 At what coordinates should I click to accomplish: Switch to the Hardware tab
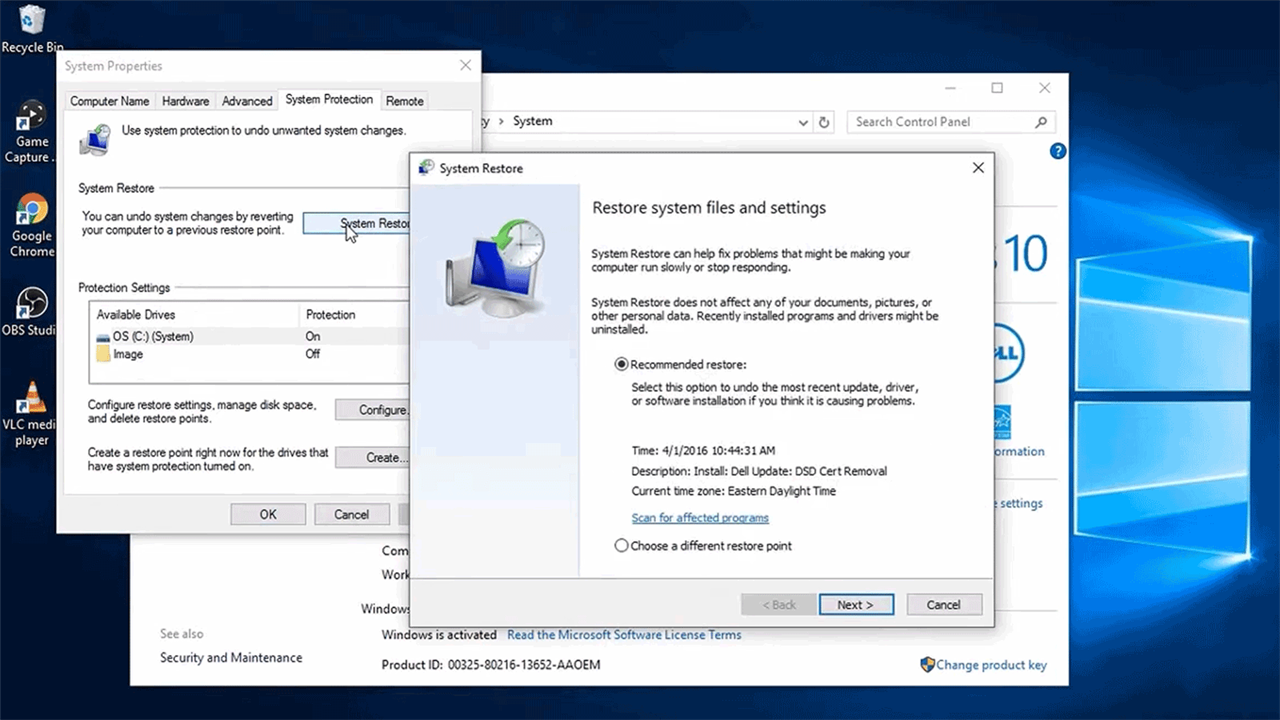click(x=186, y=101)
